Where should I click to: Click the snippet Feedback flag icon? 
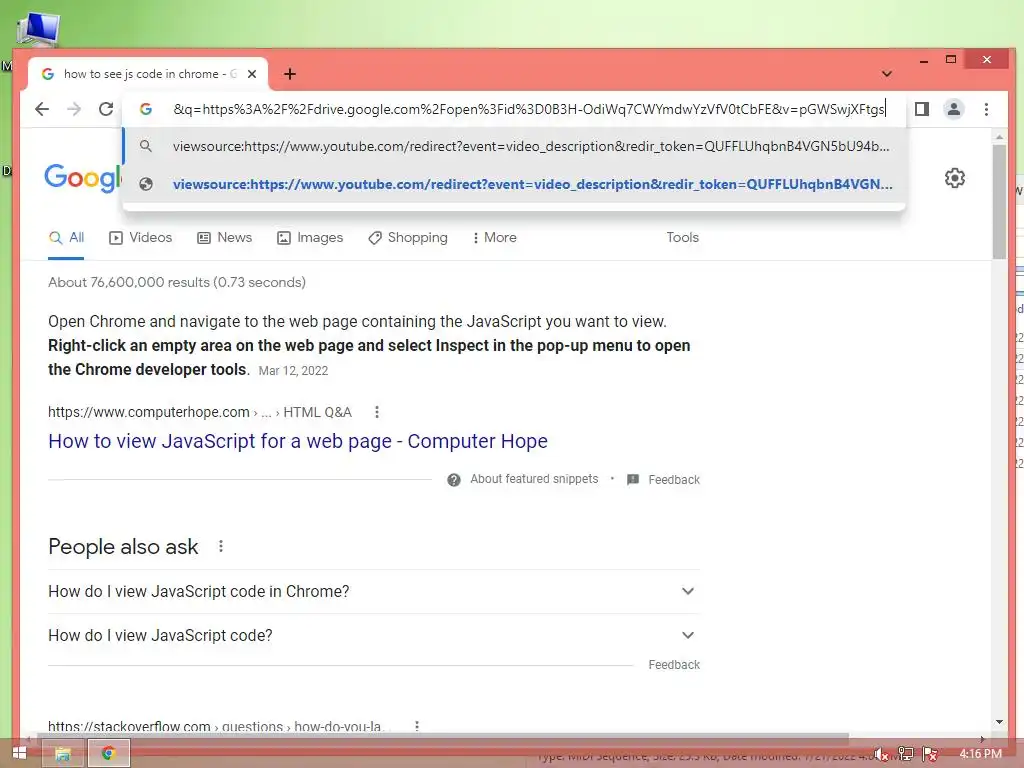[632, 480]
